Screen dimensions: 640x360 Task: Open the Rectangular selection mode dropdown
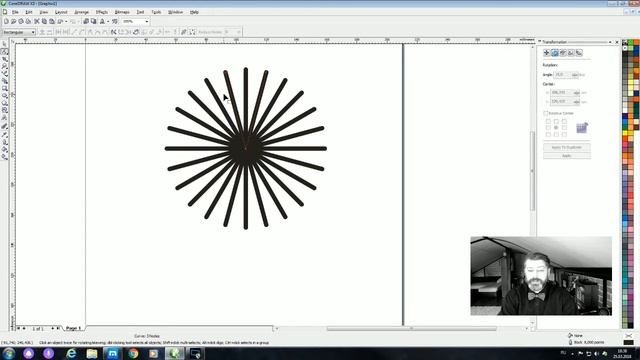tap(33, 32)
